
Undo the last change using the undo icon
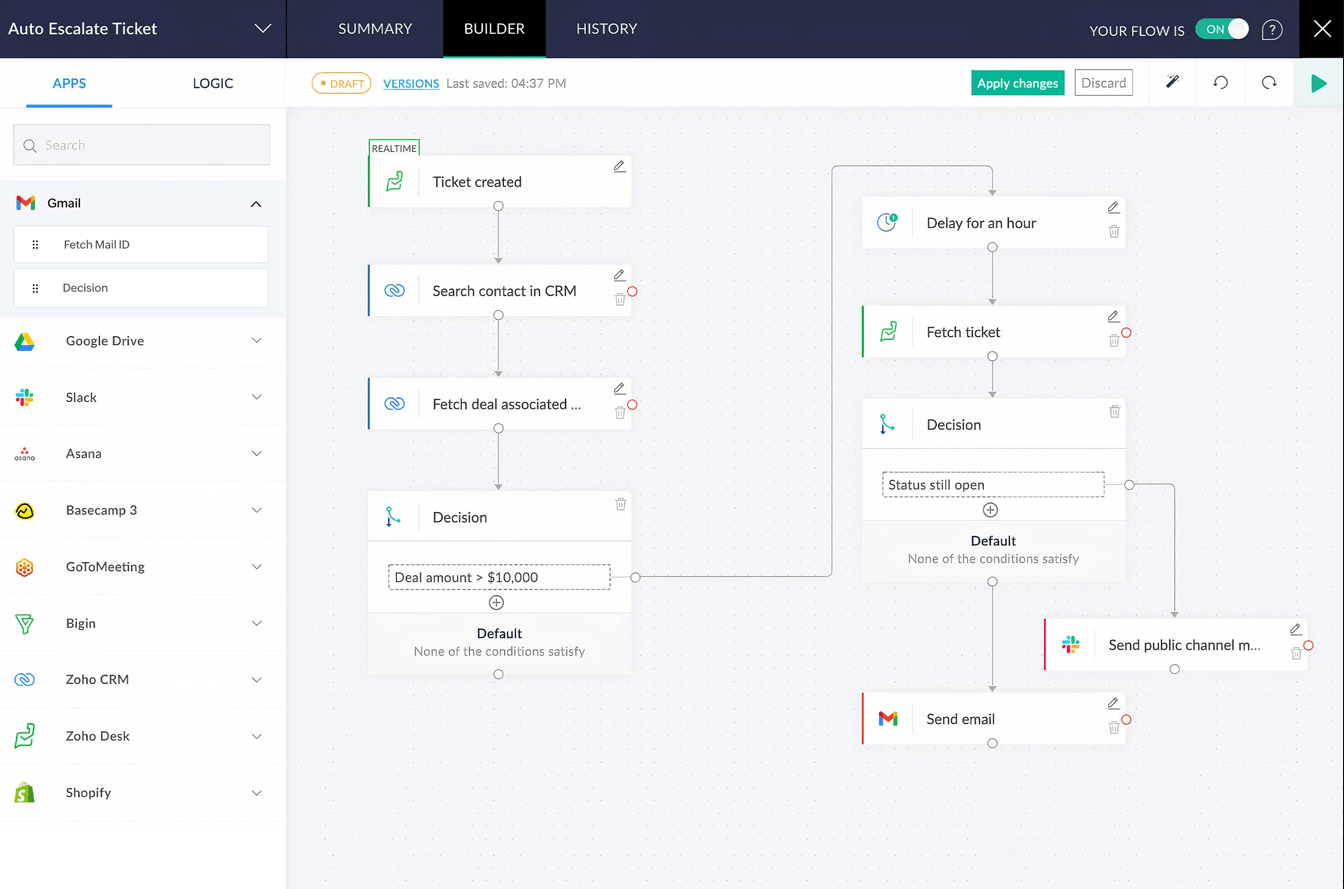(x=1220, y=83)
